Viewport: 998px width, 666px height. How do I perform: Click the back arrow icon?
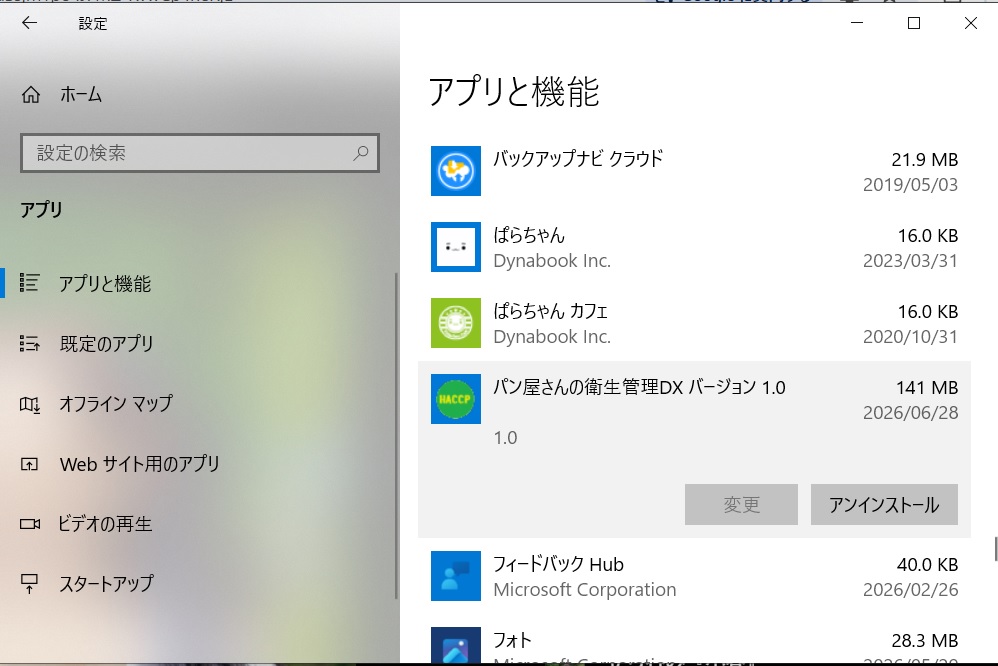coord(29,23)
